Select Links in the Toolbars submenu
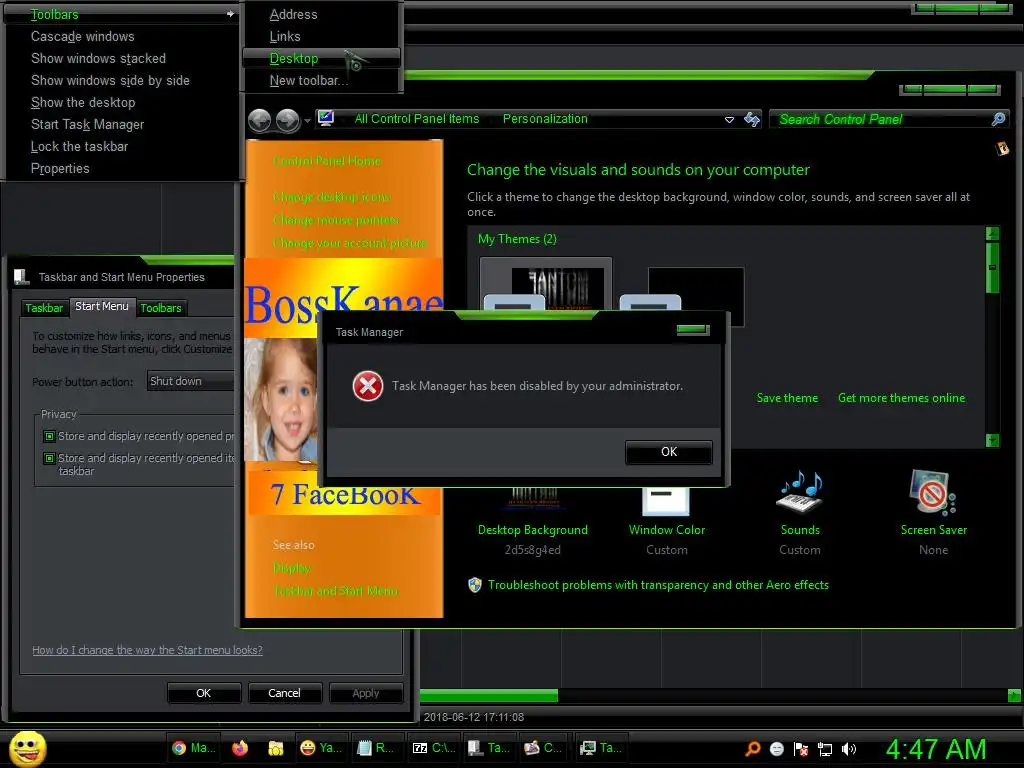Image resolution: width=1024 pixels, height=768 pixels. pos(321,37)
